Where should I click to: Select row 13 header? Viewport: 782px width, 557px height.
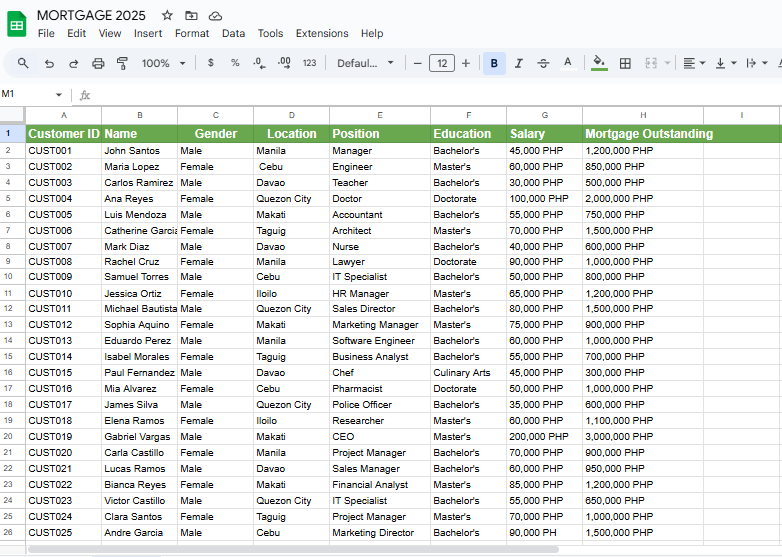12,325
